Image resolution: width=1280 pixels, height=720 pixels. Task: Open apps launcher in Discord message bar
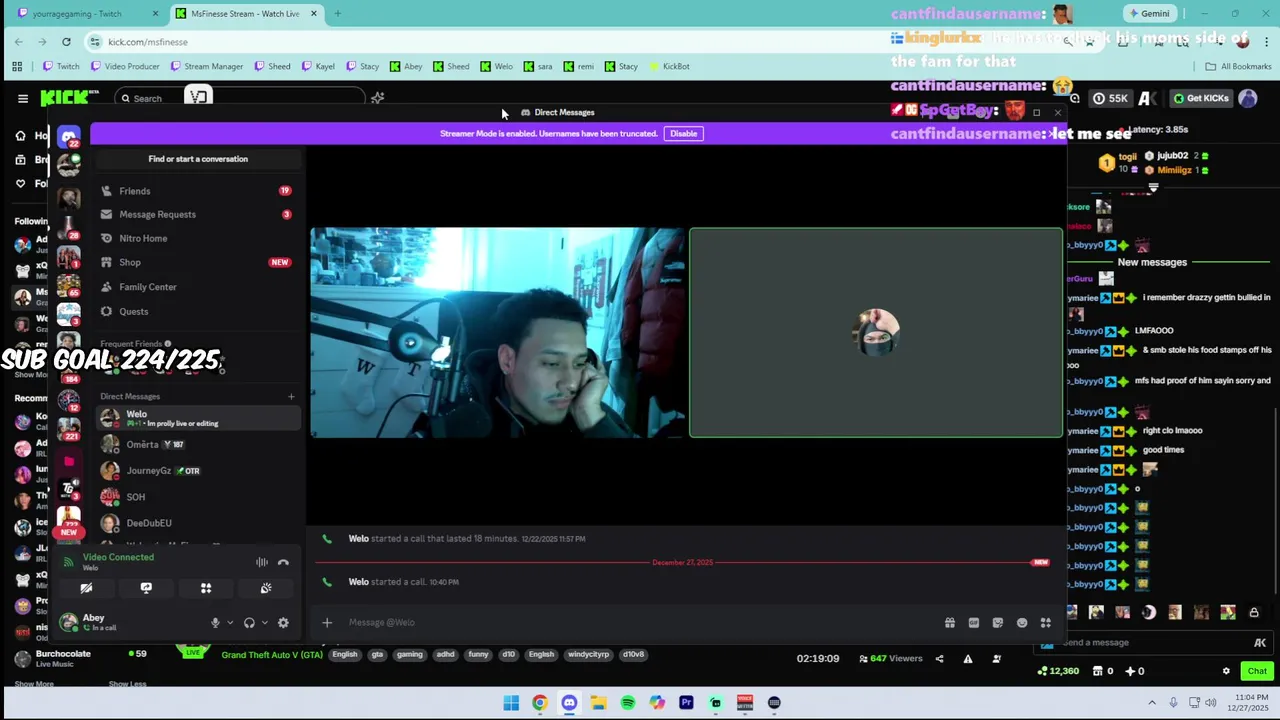coord(1045,622)
